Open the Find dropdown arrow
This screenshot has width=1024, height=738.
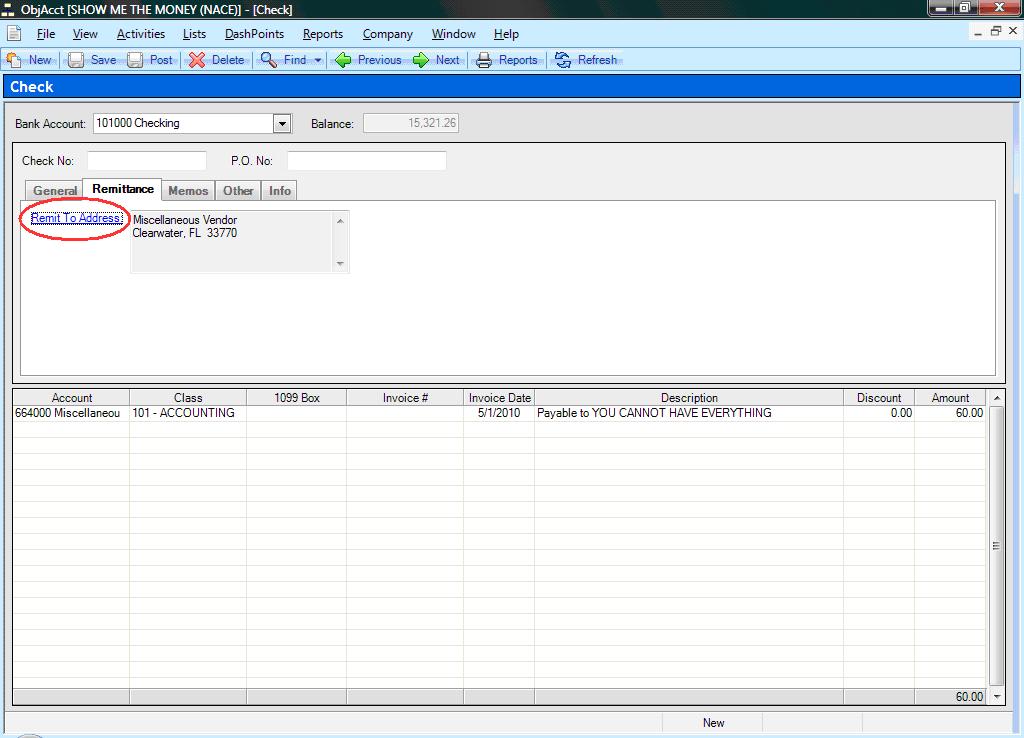(x=318, y=60)
